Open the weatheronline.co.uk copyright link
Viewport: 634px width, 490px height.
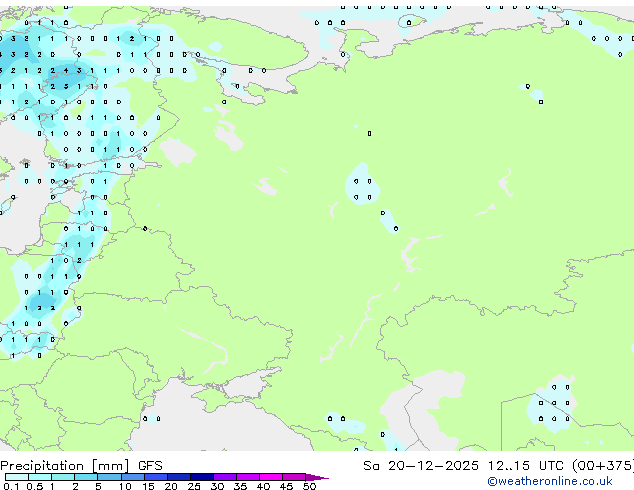(x=550, y=481)
